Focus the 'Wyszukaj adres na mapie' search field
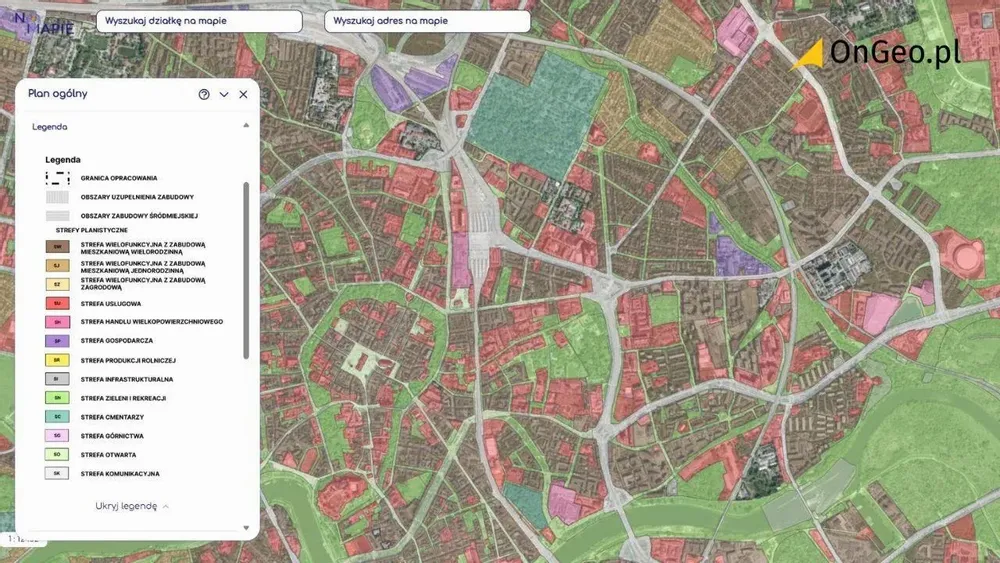Viewport: 1000px width, 563px height. pos(427,21)
